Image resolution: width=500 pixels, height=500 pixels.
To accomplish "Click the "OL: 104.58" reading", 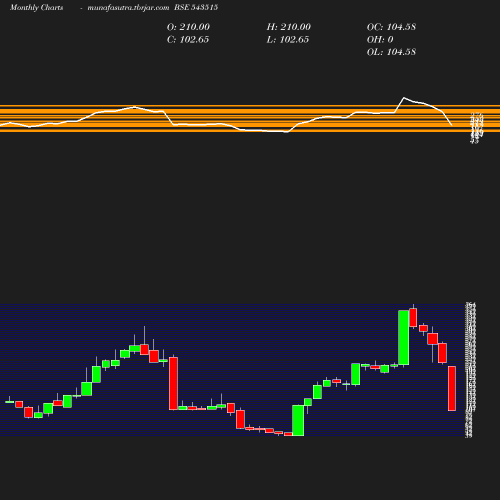I will click(x=391, y=52).
